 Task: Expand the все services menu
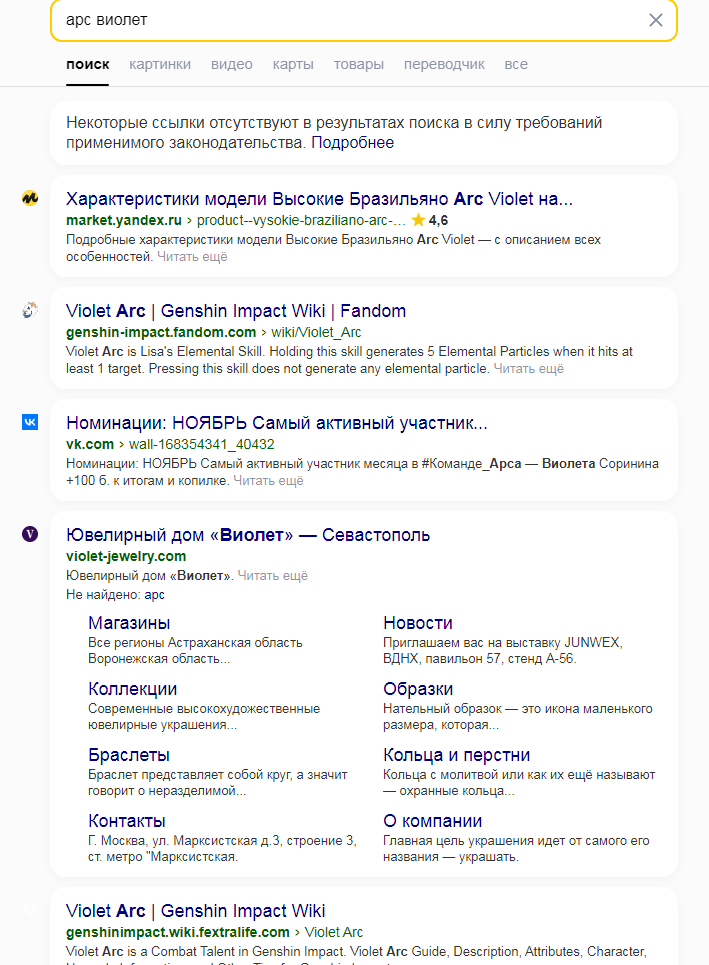click(516, 64)
